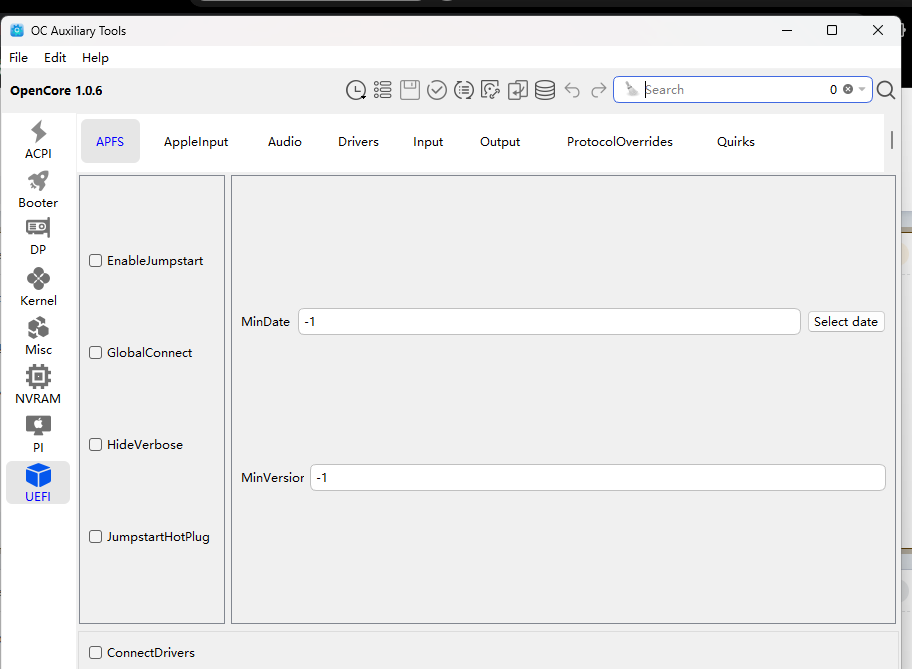Toggle the HideVerbose checkbox
This screenshot has width=912, height=669.
[x=96, y=445]
